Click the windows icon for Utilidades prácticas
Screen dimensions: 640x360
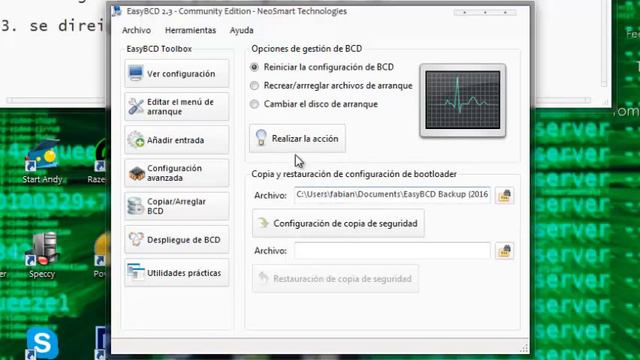tap(136, 272)
